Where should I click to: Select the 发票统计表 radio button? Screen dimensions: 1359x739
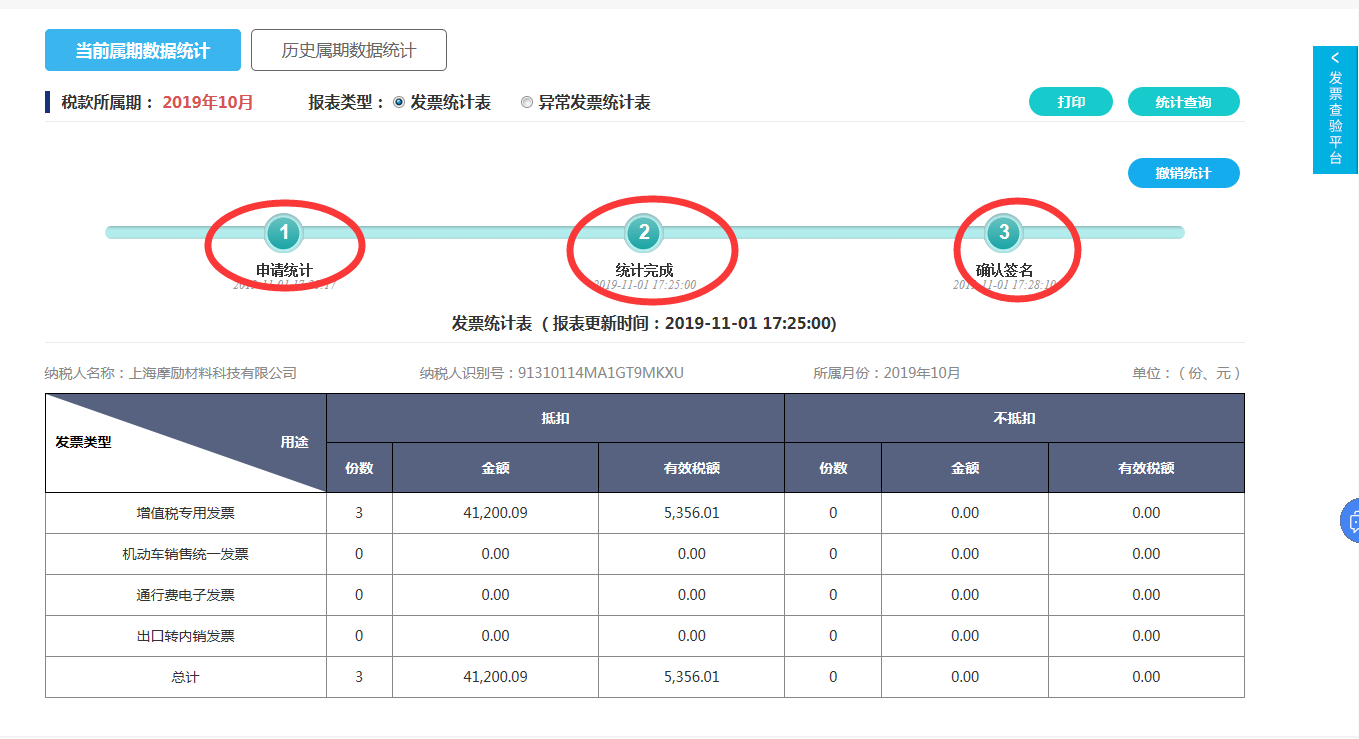coord(399,102)
